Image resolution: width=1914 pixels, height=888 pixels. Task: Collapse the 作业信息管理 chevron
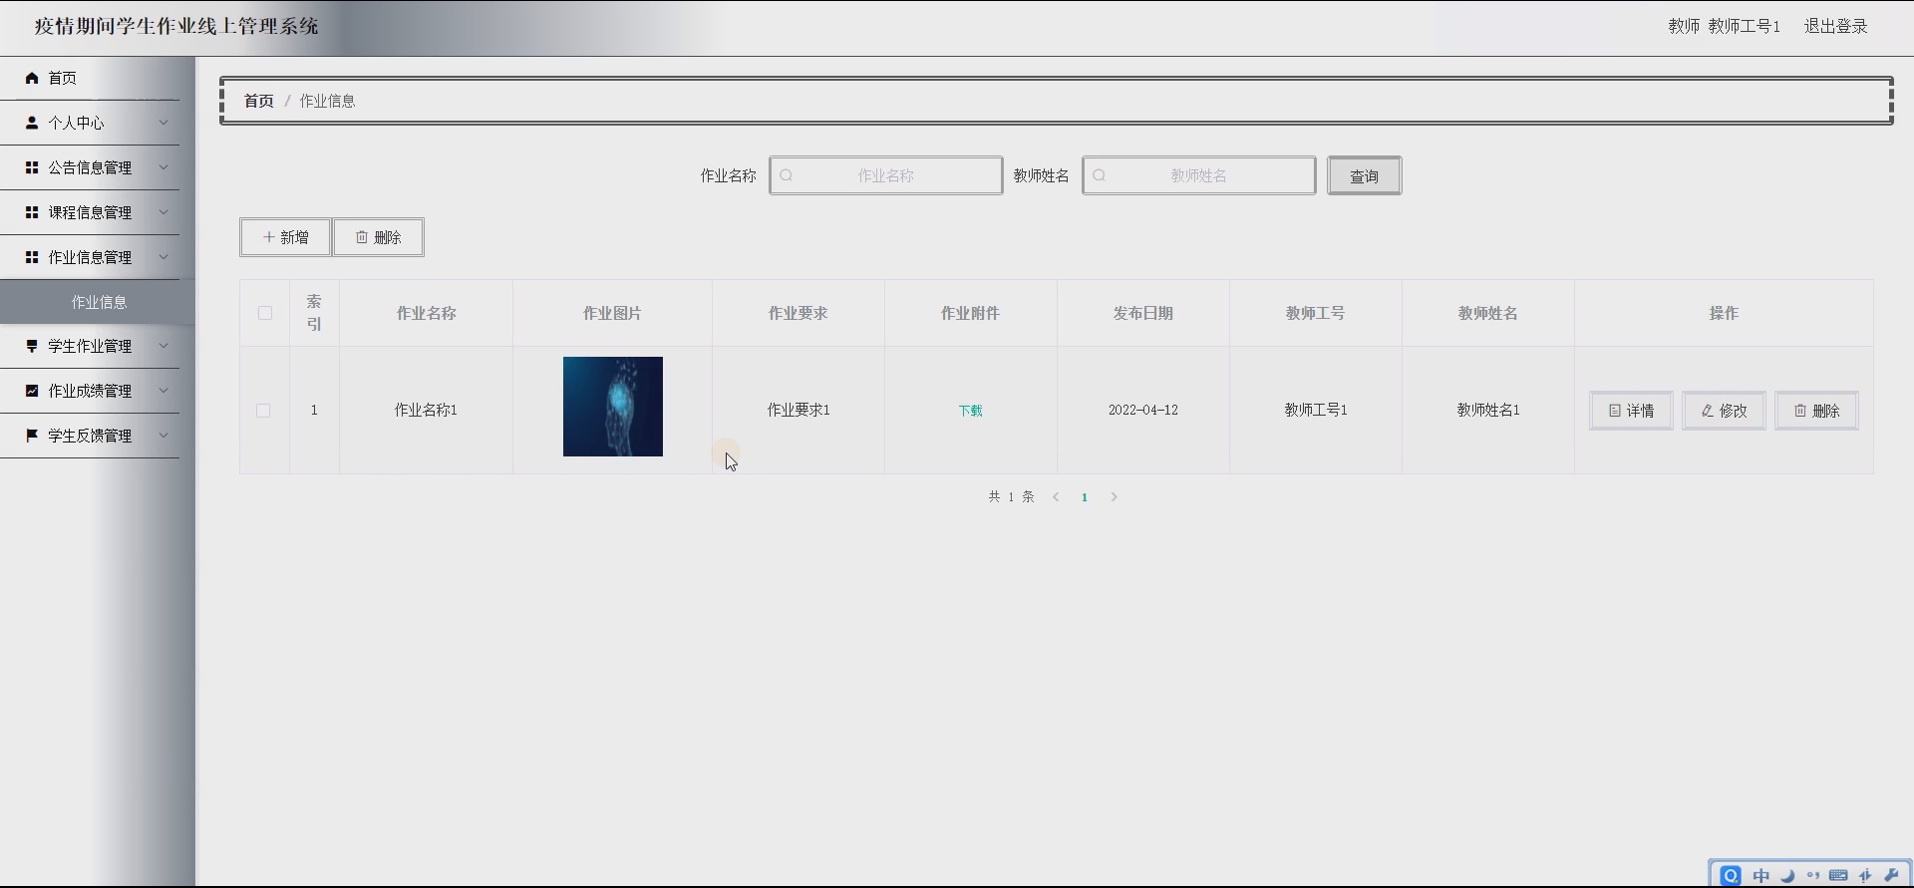164,257
